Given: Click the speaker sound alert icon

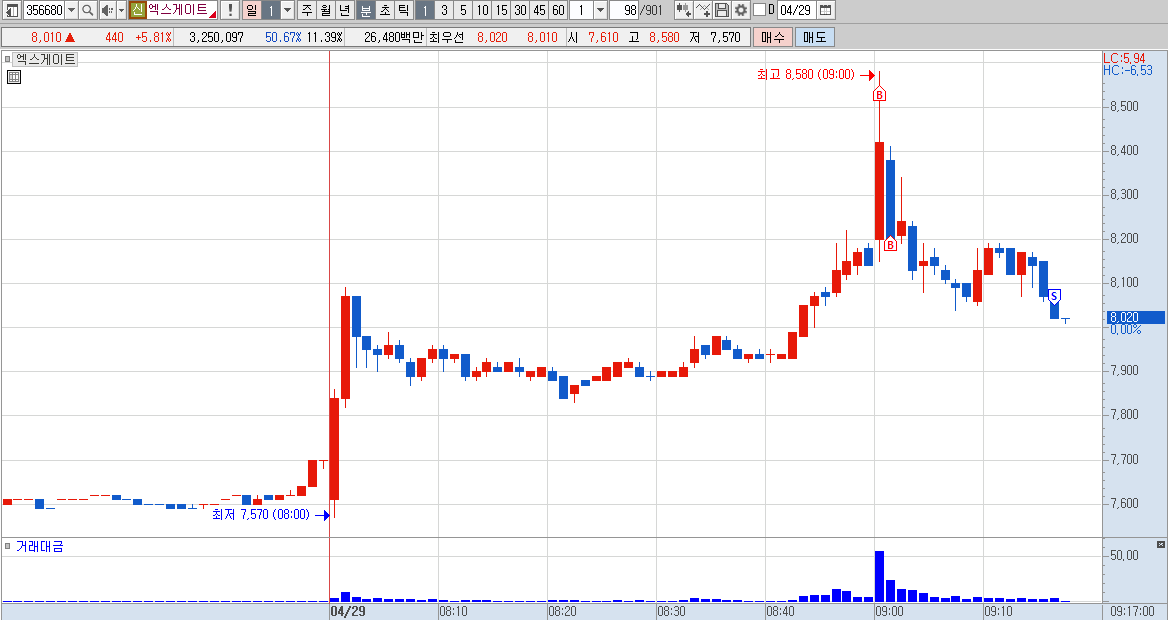Looking at the screenshot, I should [x=107, y=10].
